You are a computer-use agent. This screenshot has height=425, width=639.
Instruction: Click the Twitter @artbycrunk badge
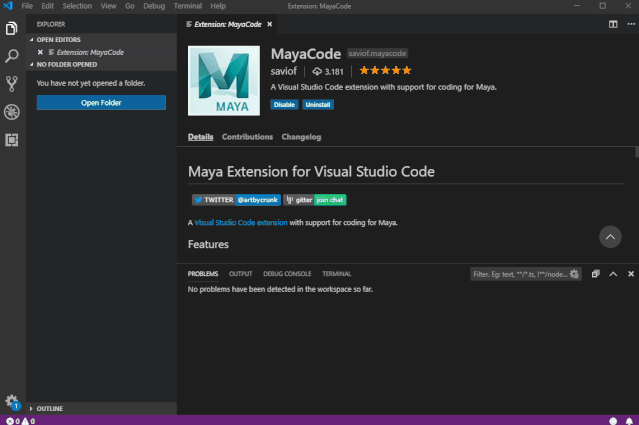tap(236, 200)
